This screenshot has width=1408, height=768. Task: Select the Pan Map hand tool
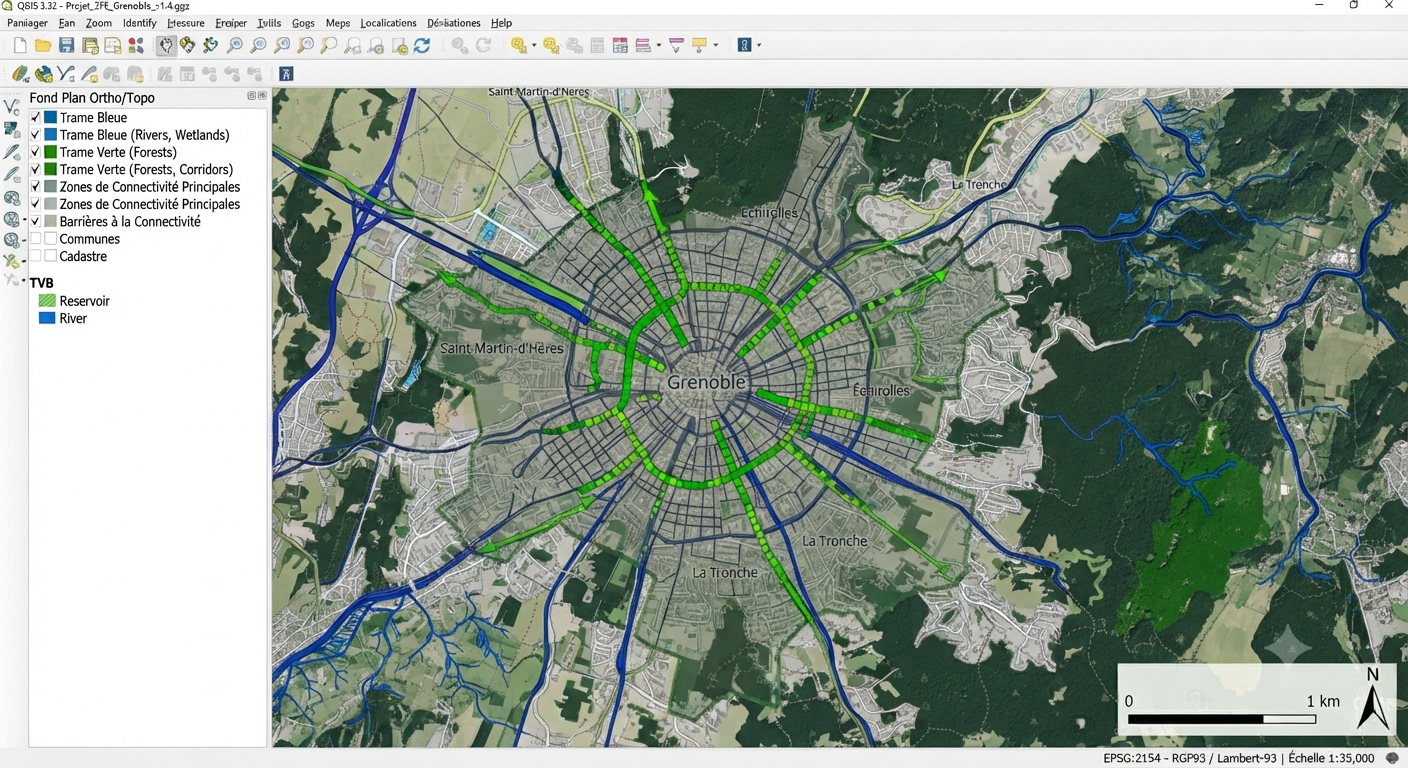click(166, 45)
